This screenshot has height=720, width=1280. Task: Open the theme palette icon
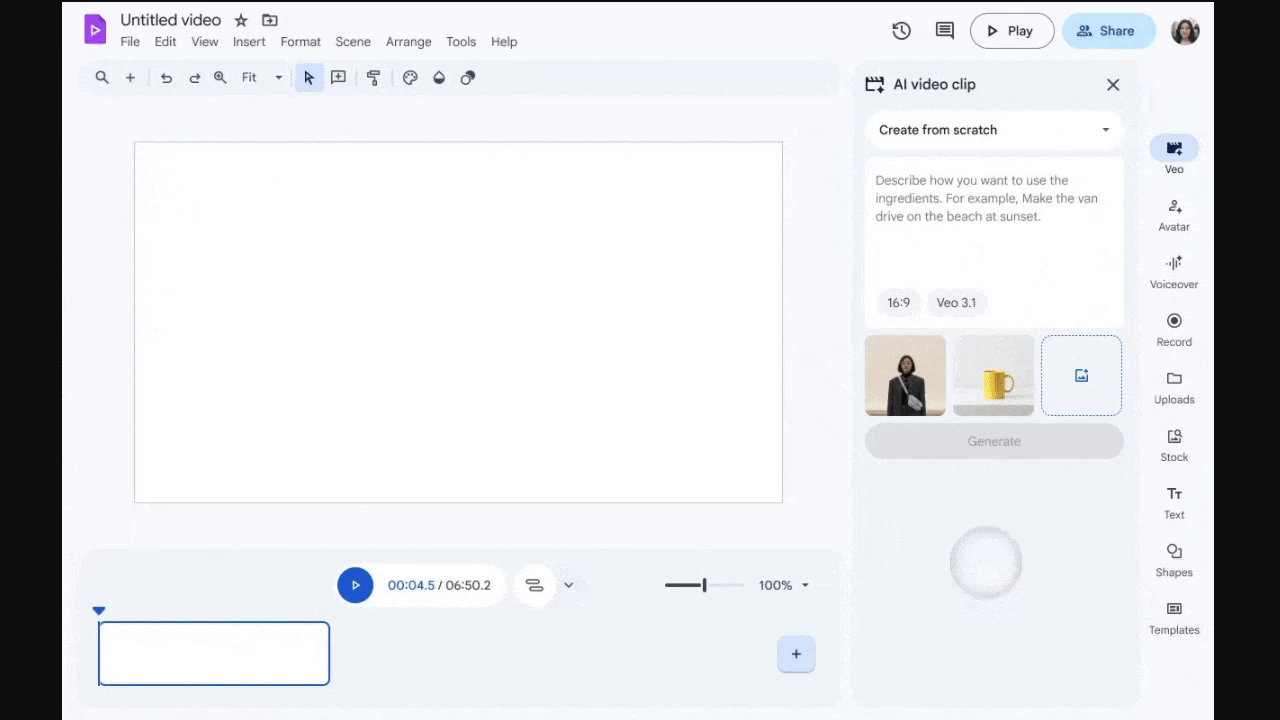[410, 78]
